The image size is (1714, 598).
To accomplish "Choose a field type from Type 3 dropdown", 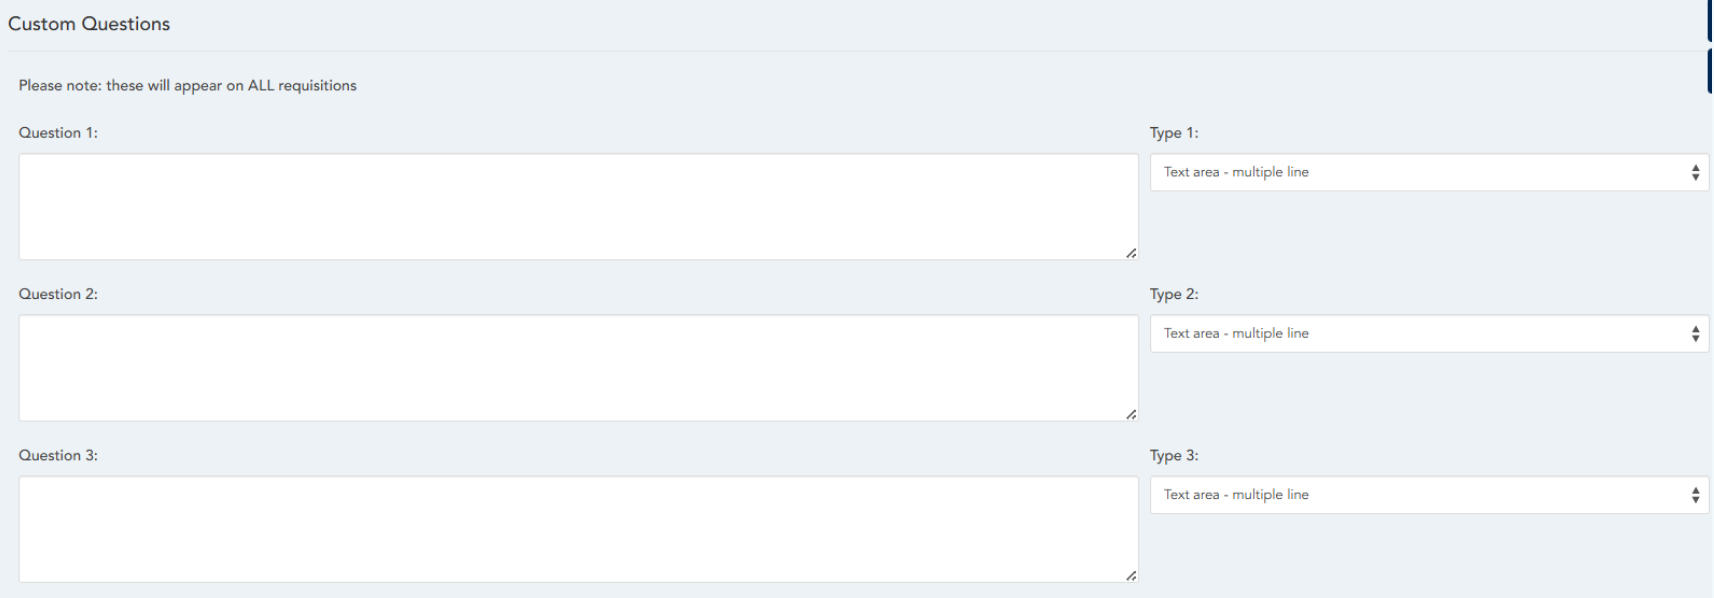I will 1428,495.
